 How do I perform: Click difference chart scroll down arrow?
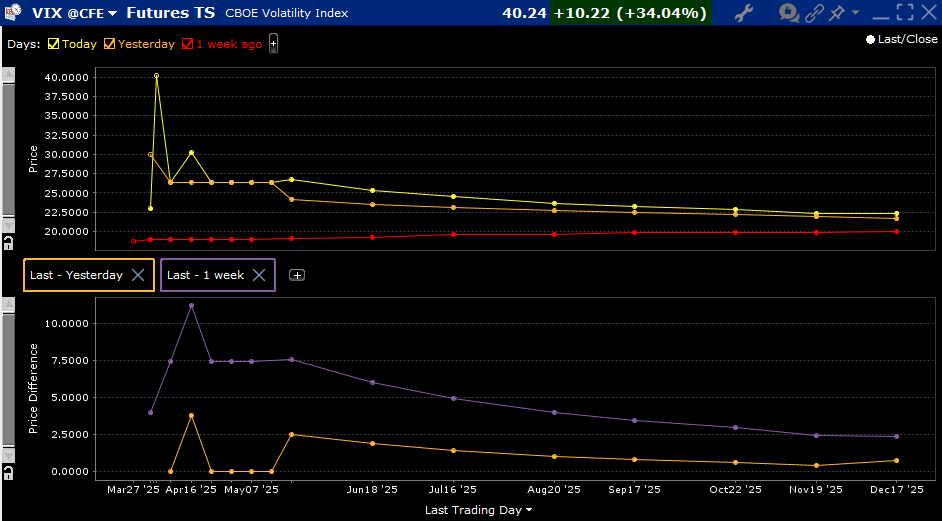[8, 455]
